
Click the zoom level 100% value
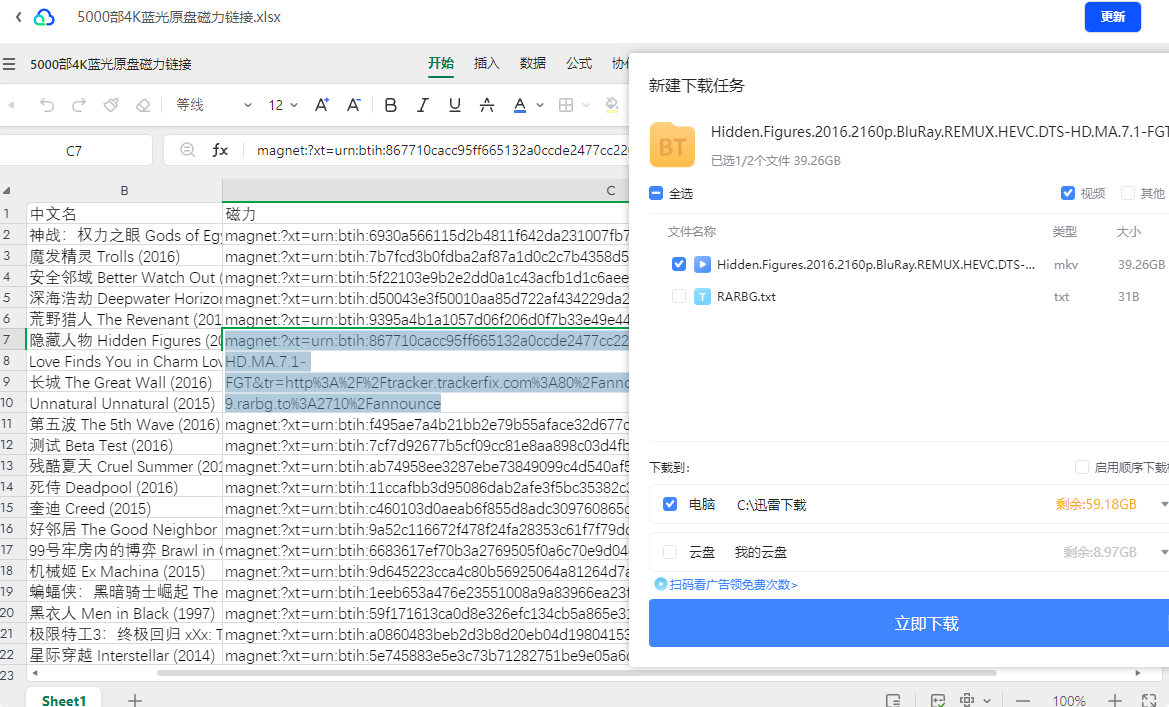tap(1069, 701)
